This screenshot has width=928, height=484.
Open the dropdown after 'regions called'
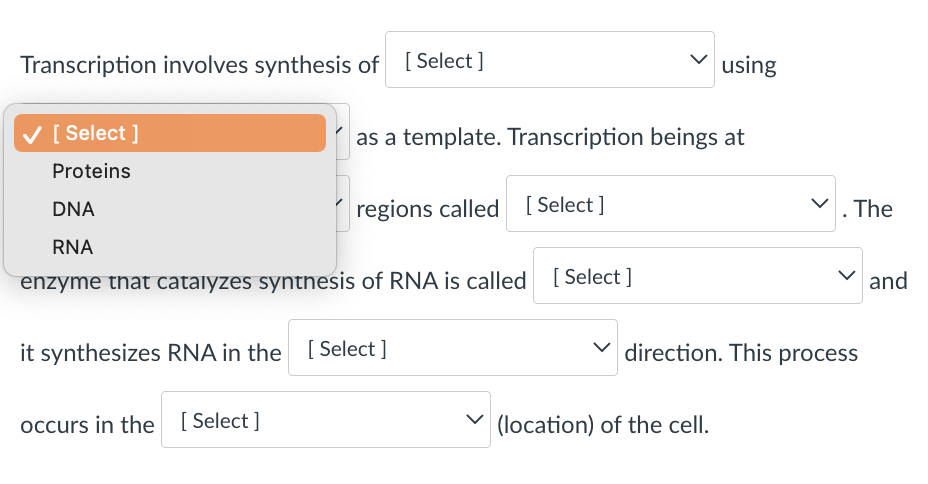671,204
